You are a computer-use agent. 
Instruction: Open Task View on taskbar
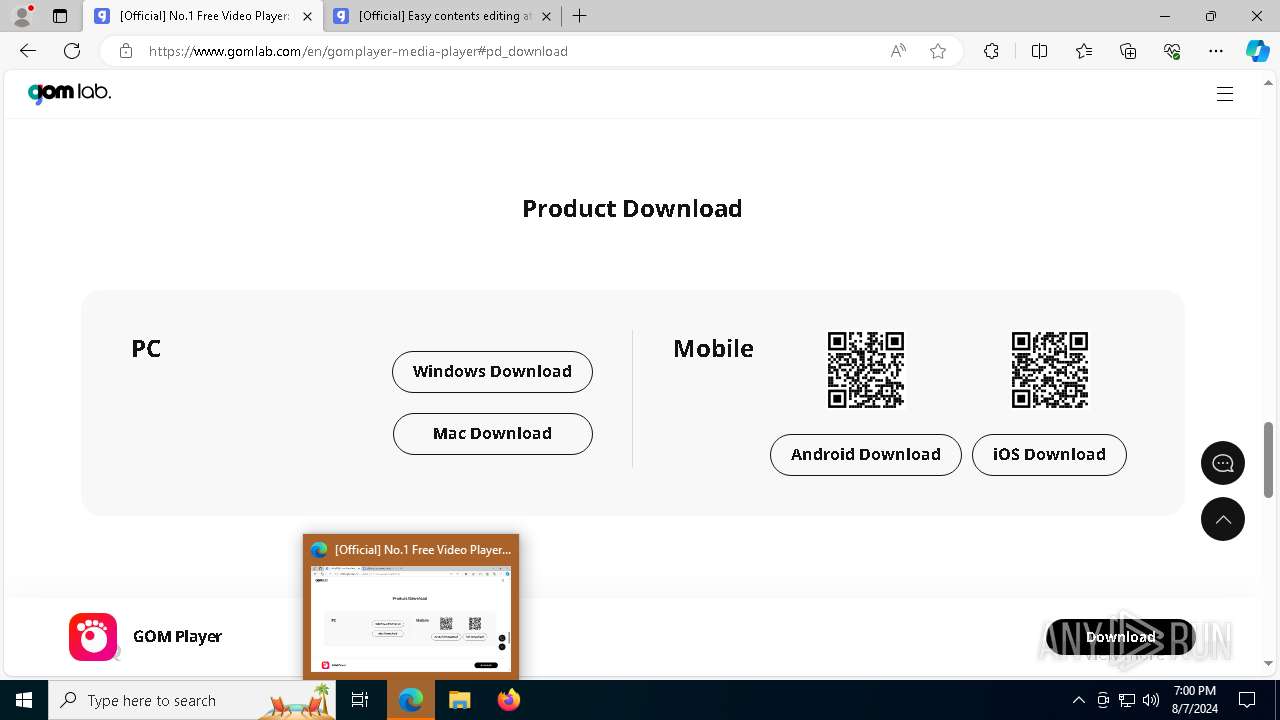(x=361, y=700)
